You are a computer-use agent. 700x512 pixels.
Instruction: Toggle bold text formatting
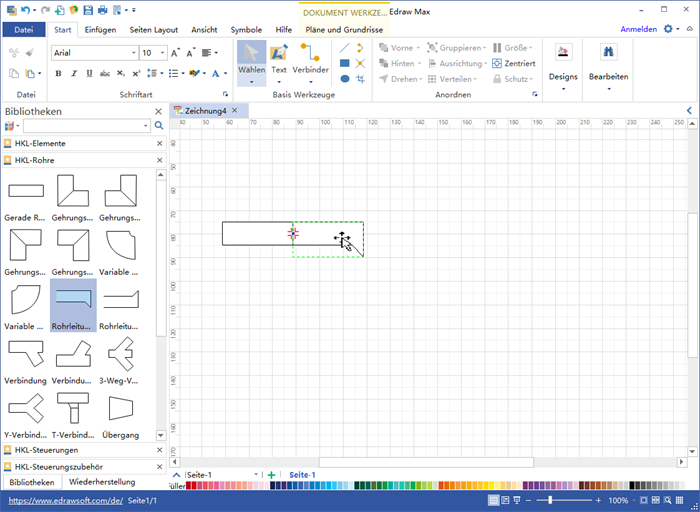click(57, 73)
